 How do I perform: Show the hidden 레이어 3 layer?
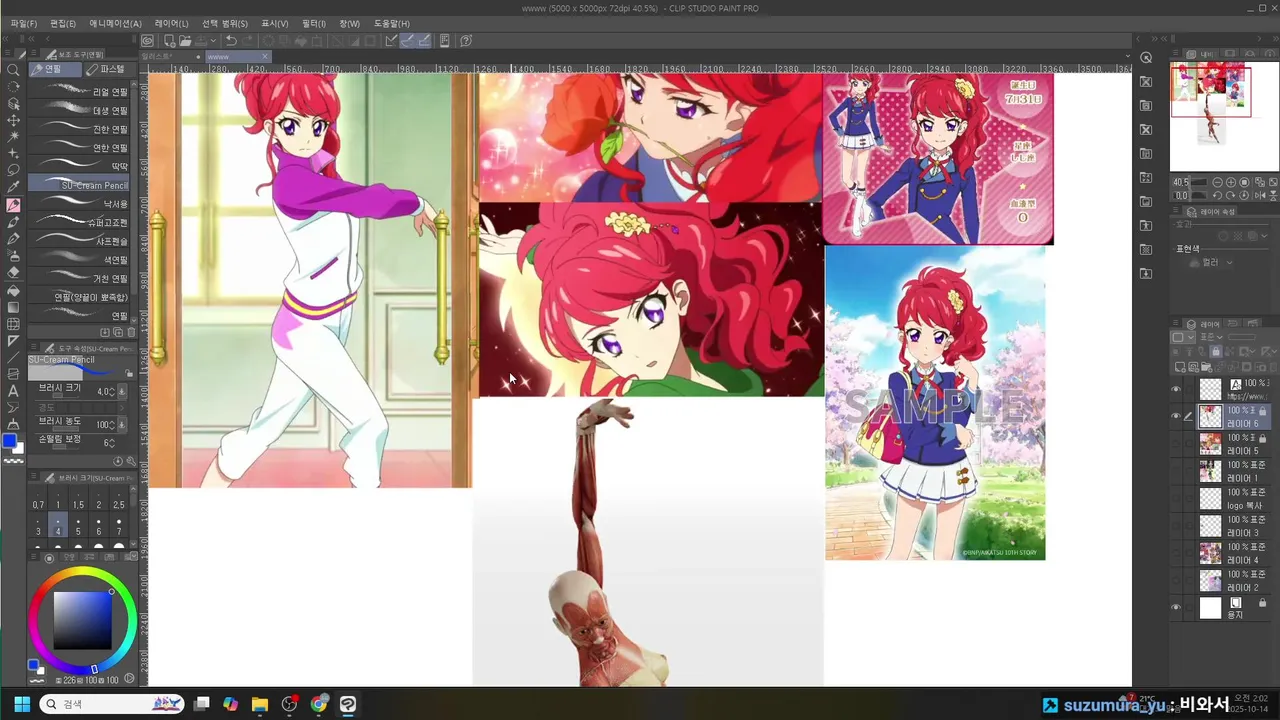(x=1176, y=526)
